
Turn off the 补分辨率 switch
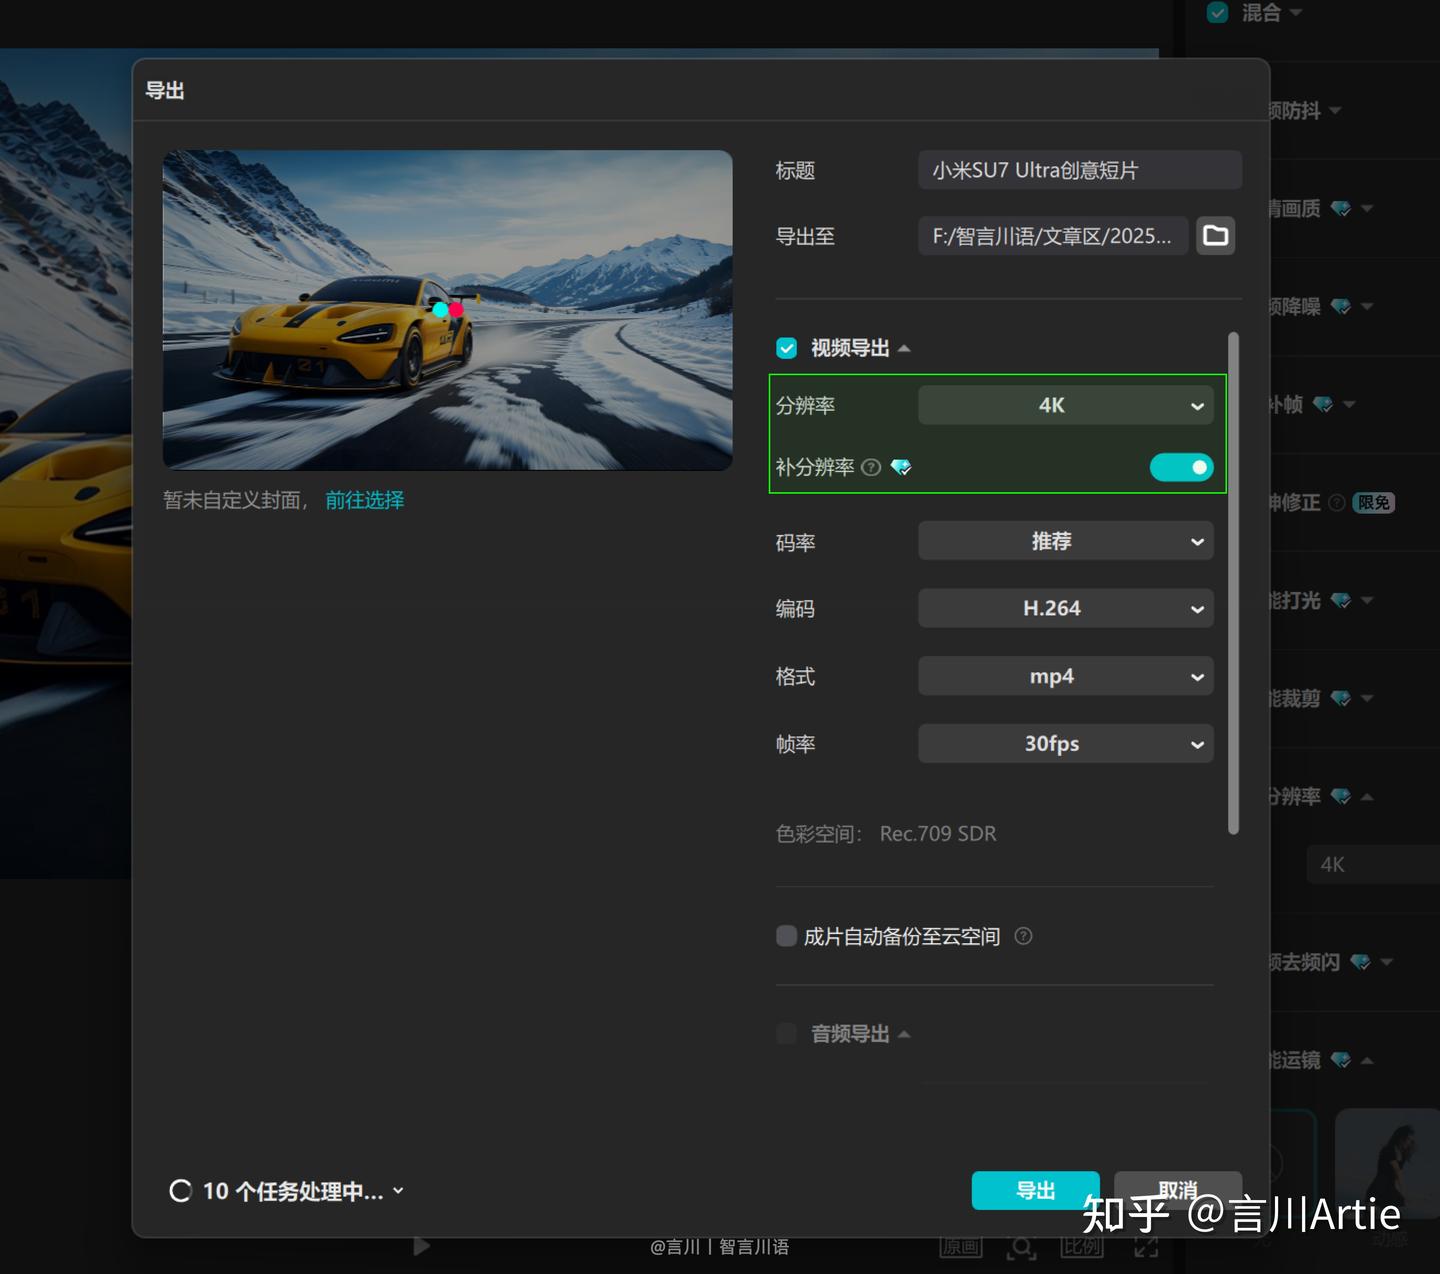(1181, 467)
